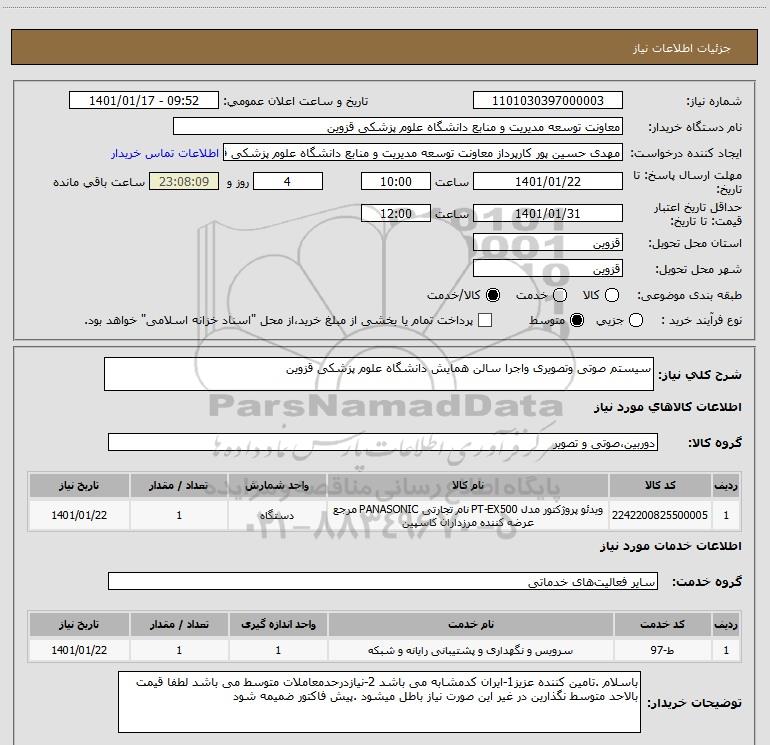Click the اطلاعات کالاهای مورد نیاز heading
This screenshot has width=770, height=745.
(667, 407)
